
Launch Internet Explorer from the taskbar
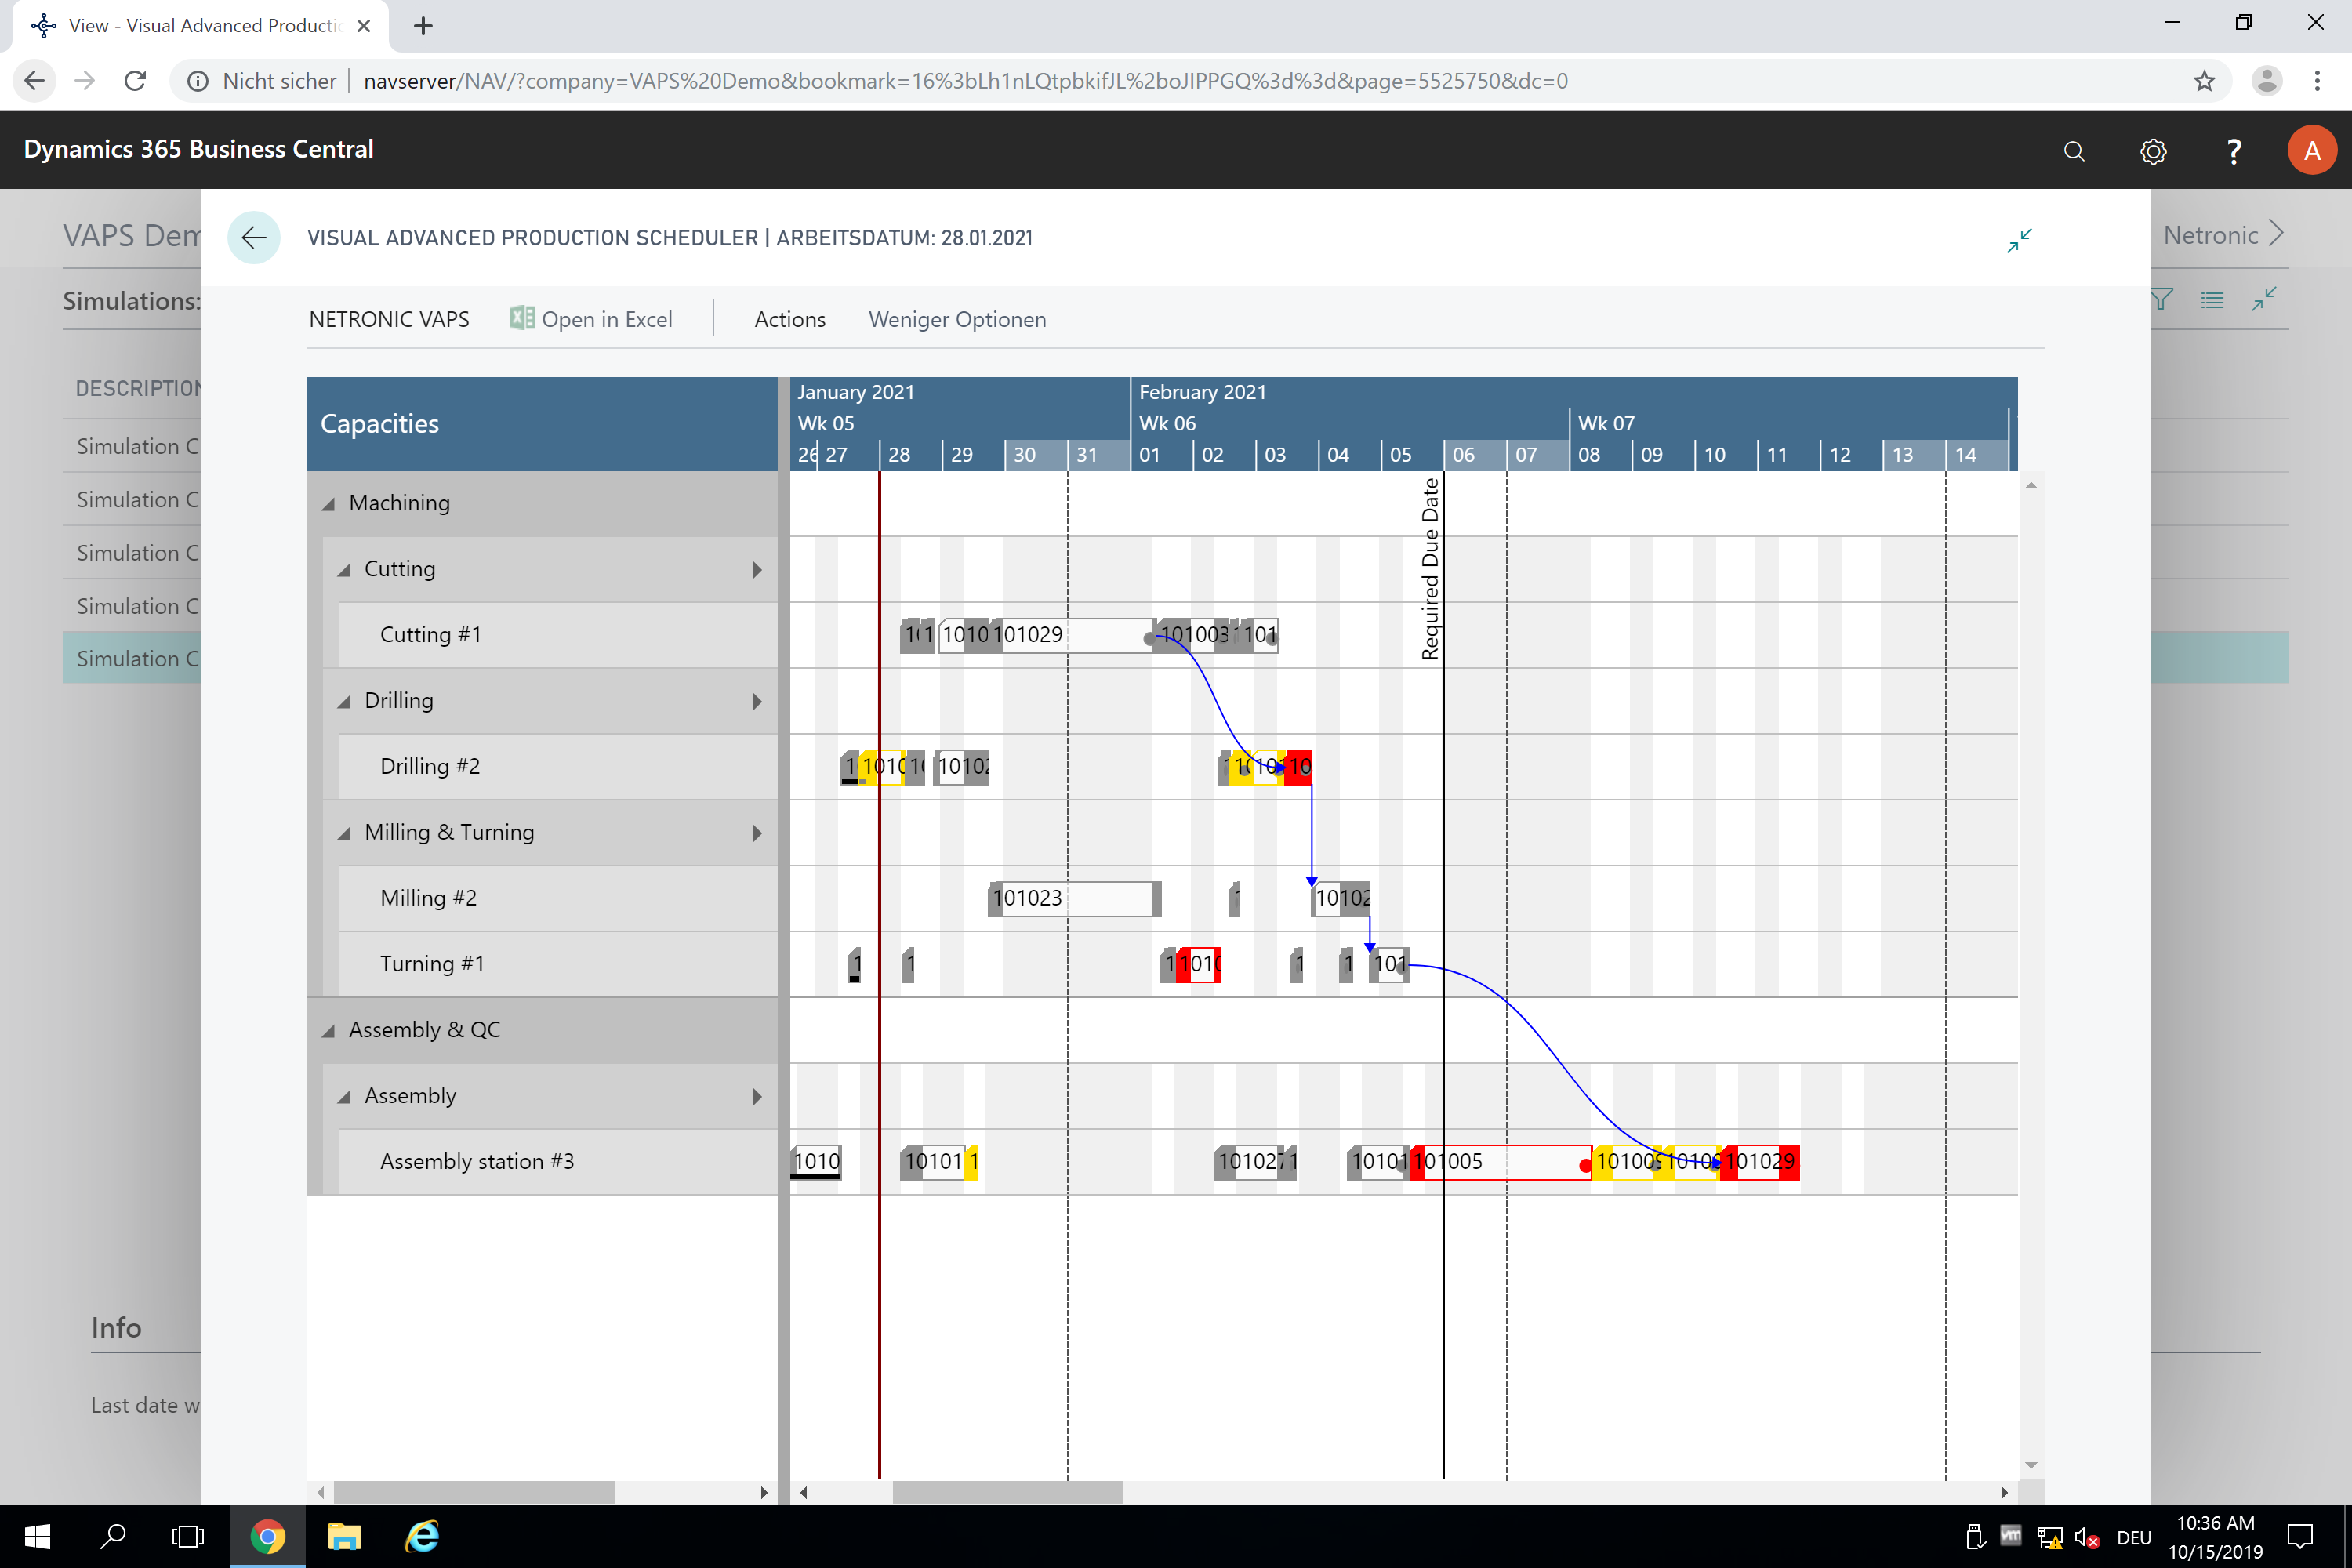click(422, 1536)
